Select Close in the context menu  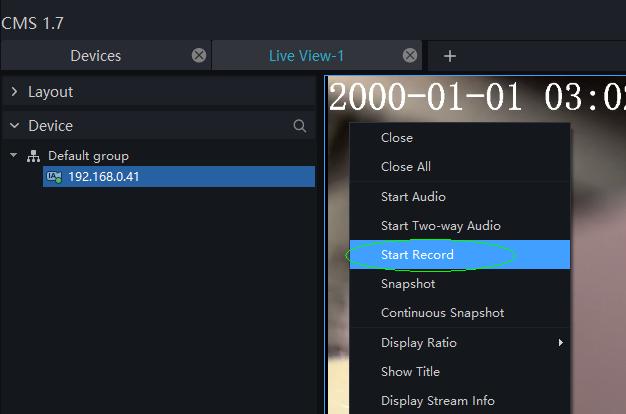coord(397,138)
